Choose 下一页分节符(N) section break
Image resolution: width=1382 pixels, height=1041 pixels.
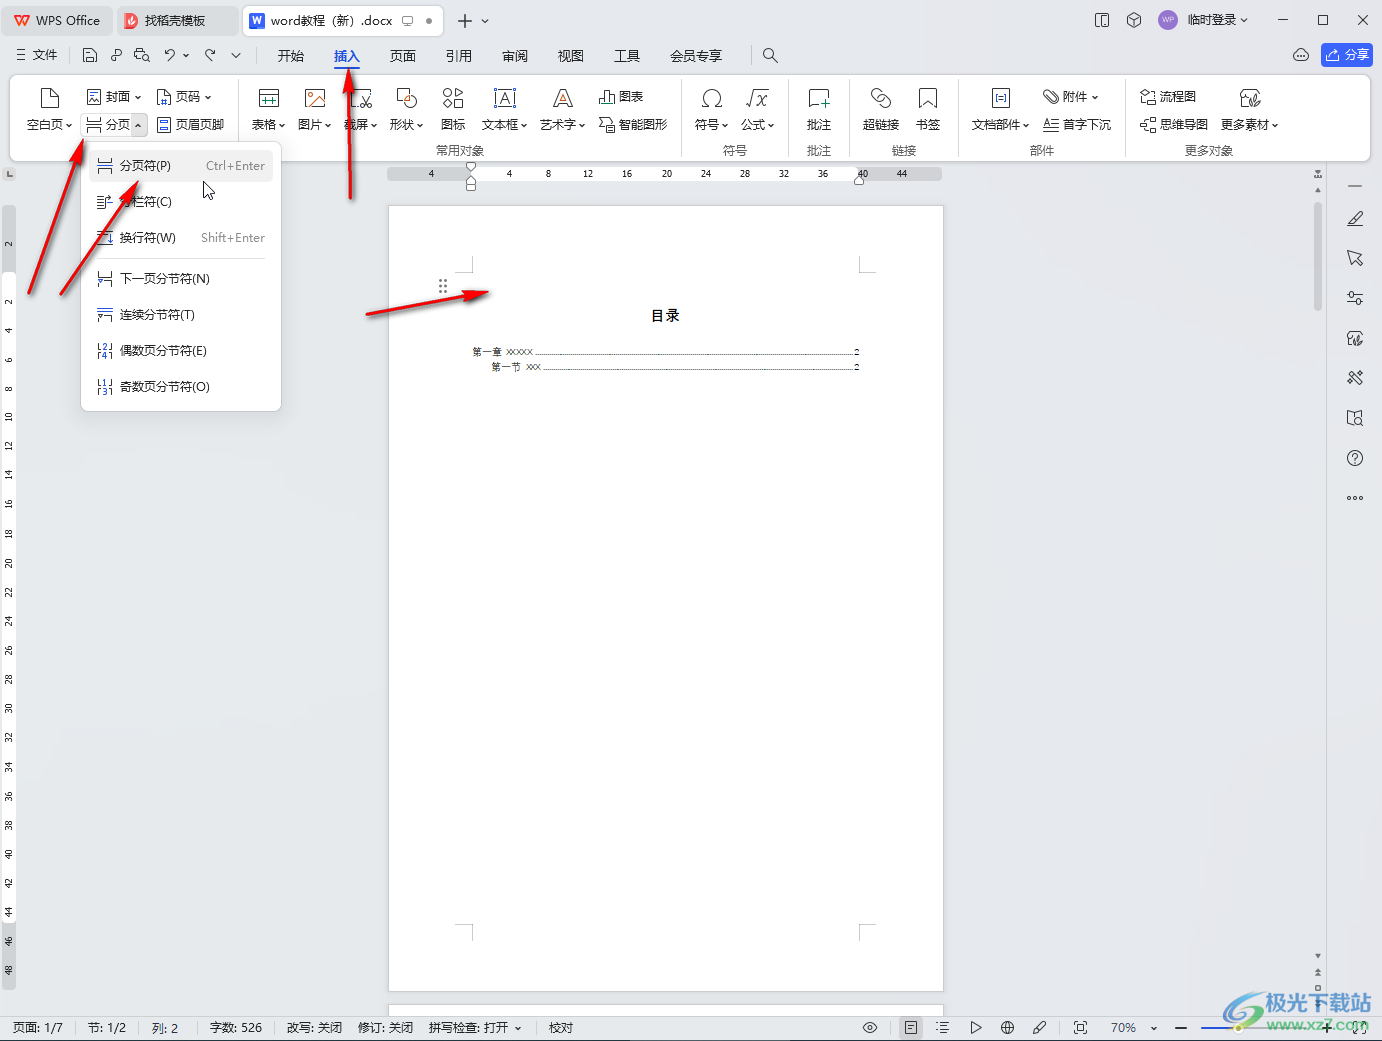coord(181,279)
